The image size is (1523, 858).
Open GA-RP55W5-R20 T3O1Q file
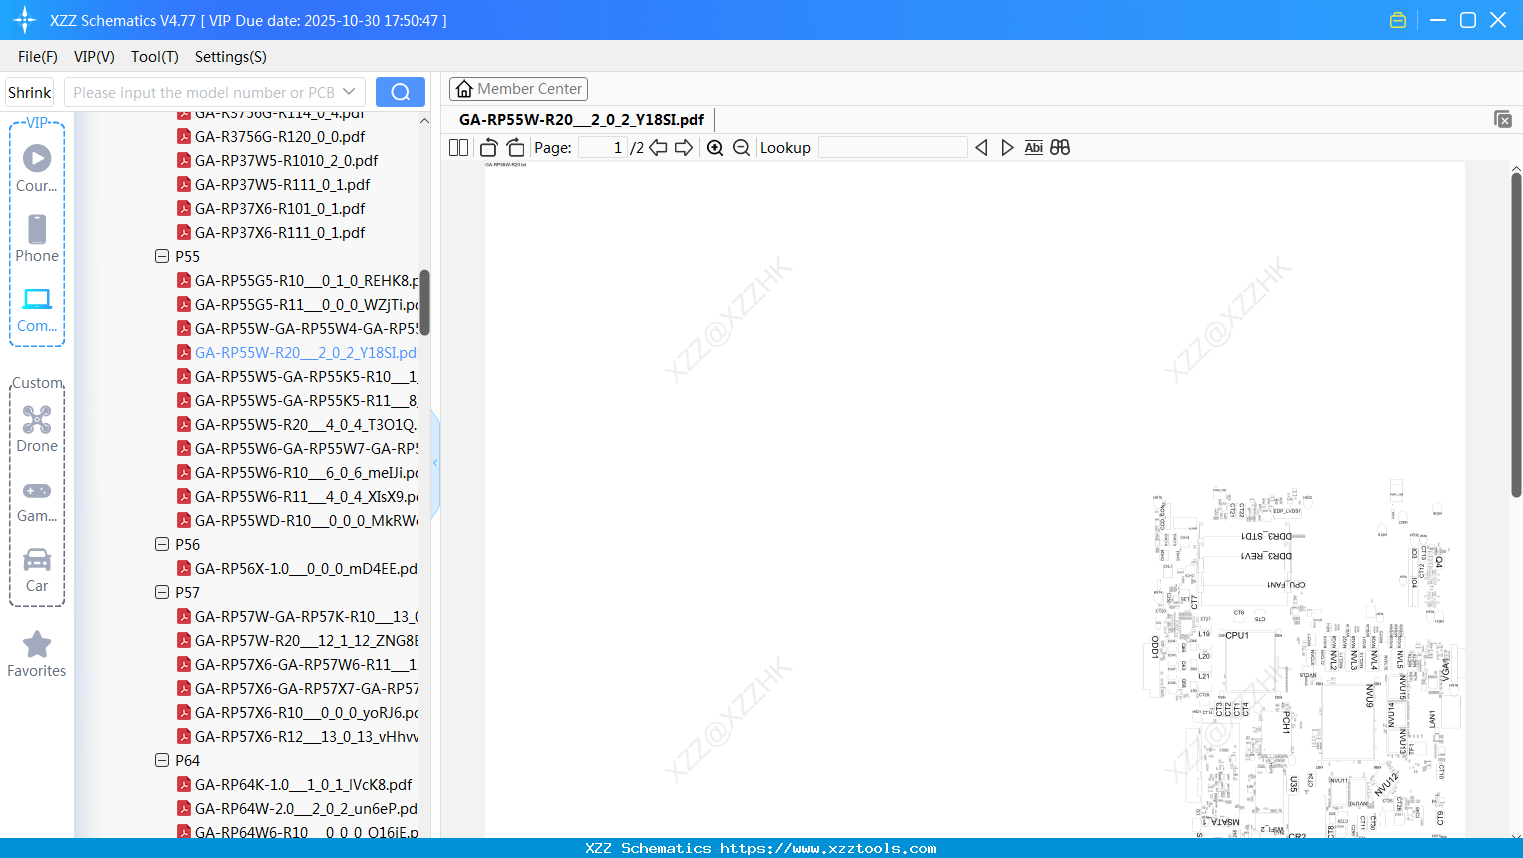point(298,424)
